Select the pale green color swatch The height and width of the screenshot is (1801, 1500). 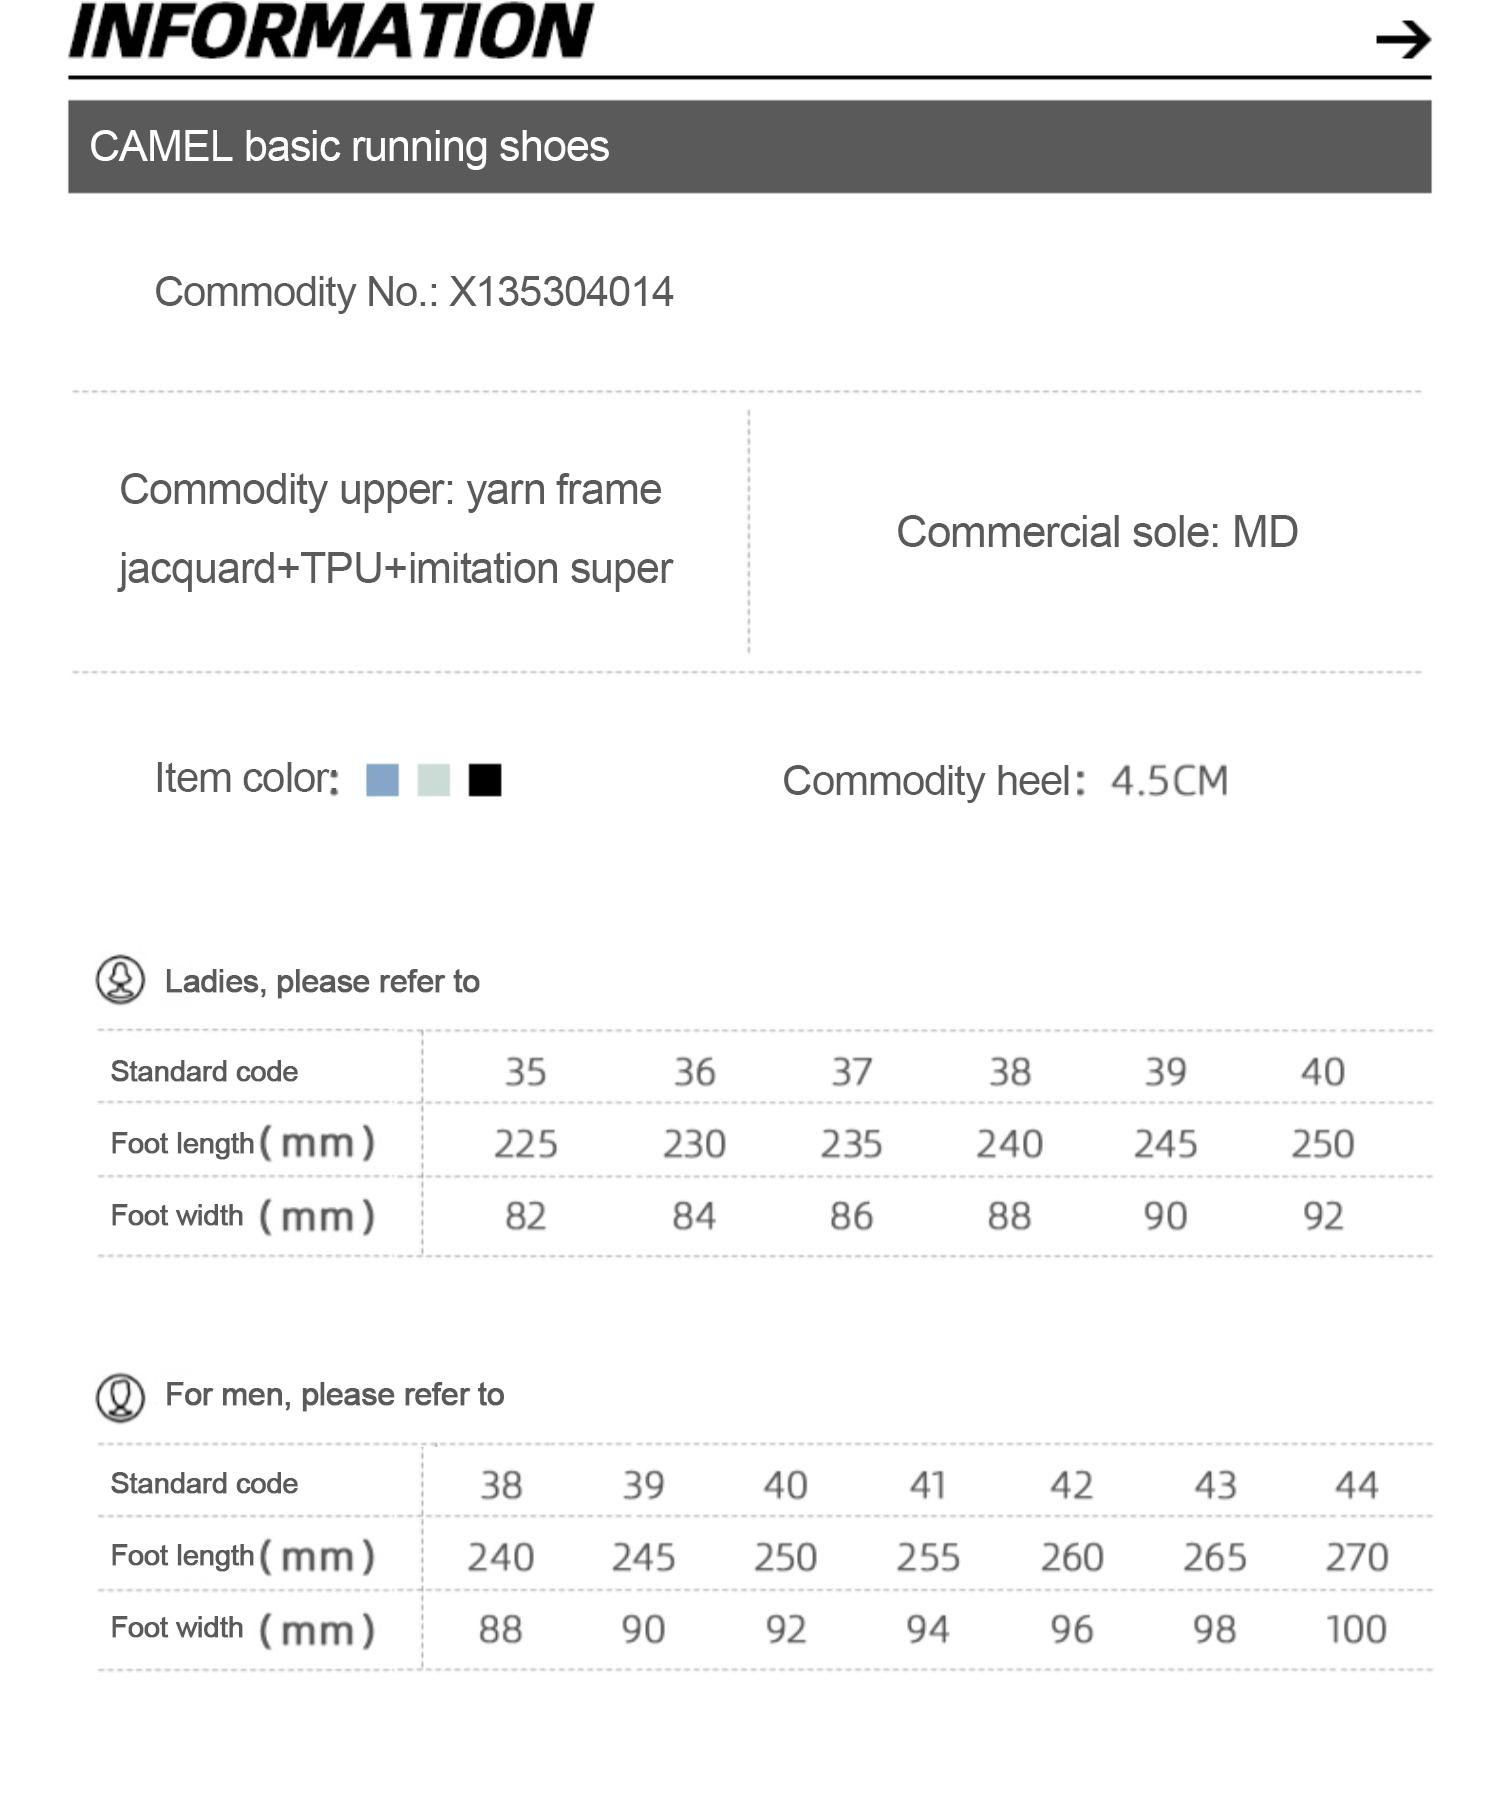tap(434, 780)
